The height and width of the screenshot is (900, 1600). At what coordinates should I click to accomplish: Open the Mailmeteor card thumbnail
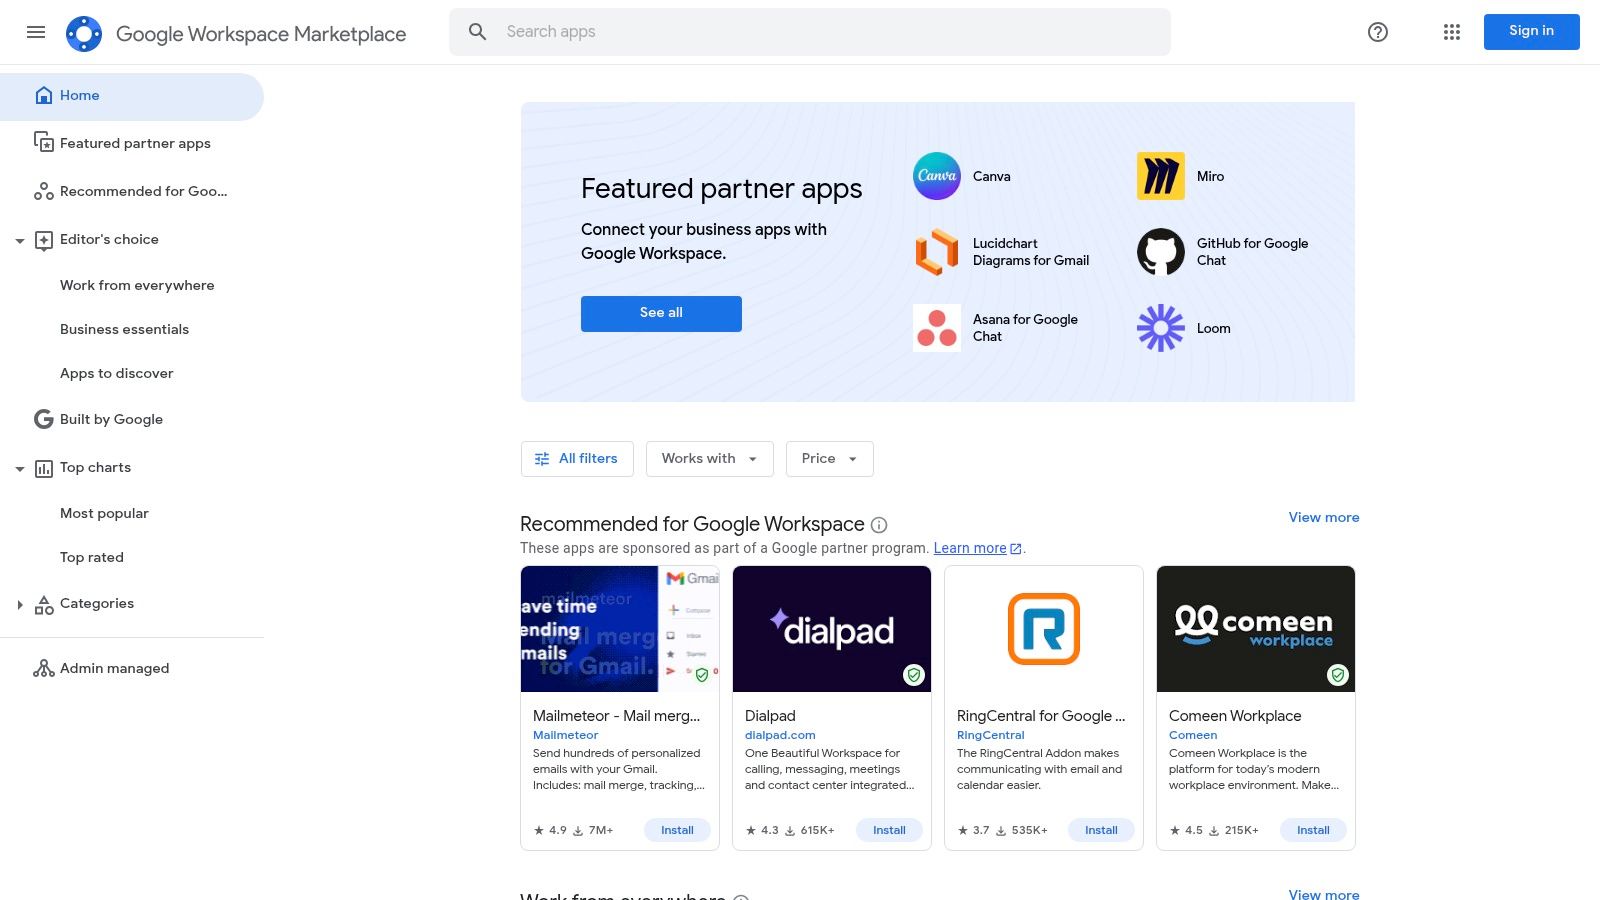pyautogui.click(x=620, y=629)
